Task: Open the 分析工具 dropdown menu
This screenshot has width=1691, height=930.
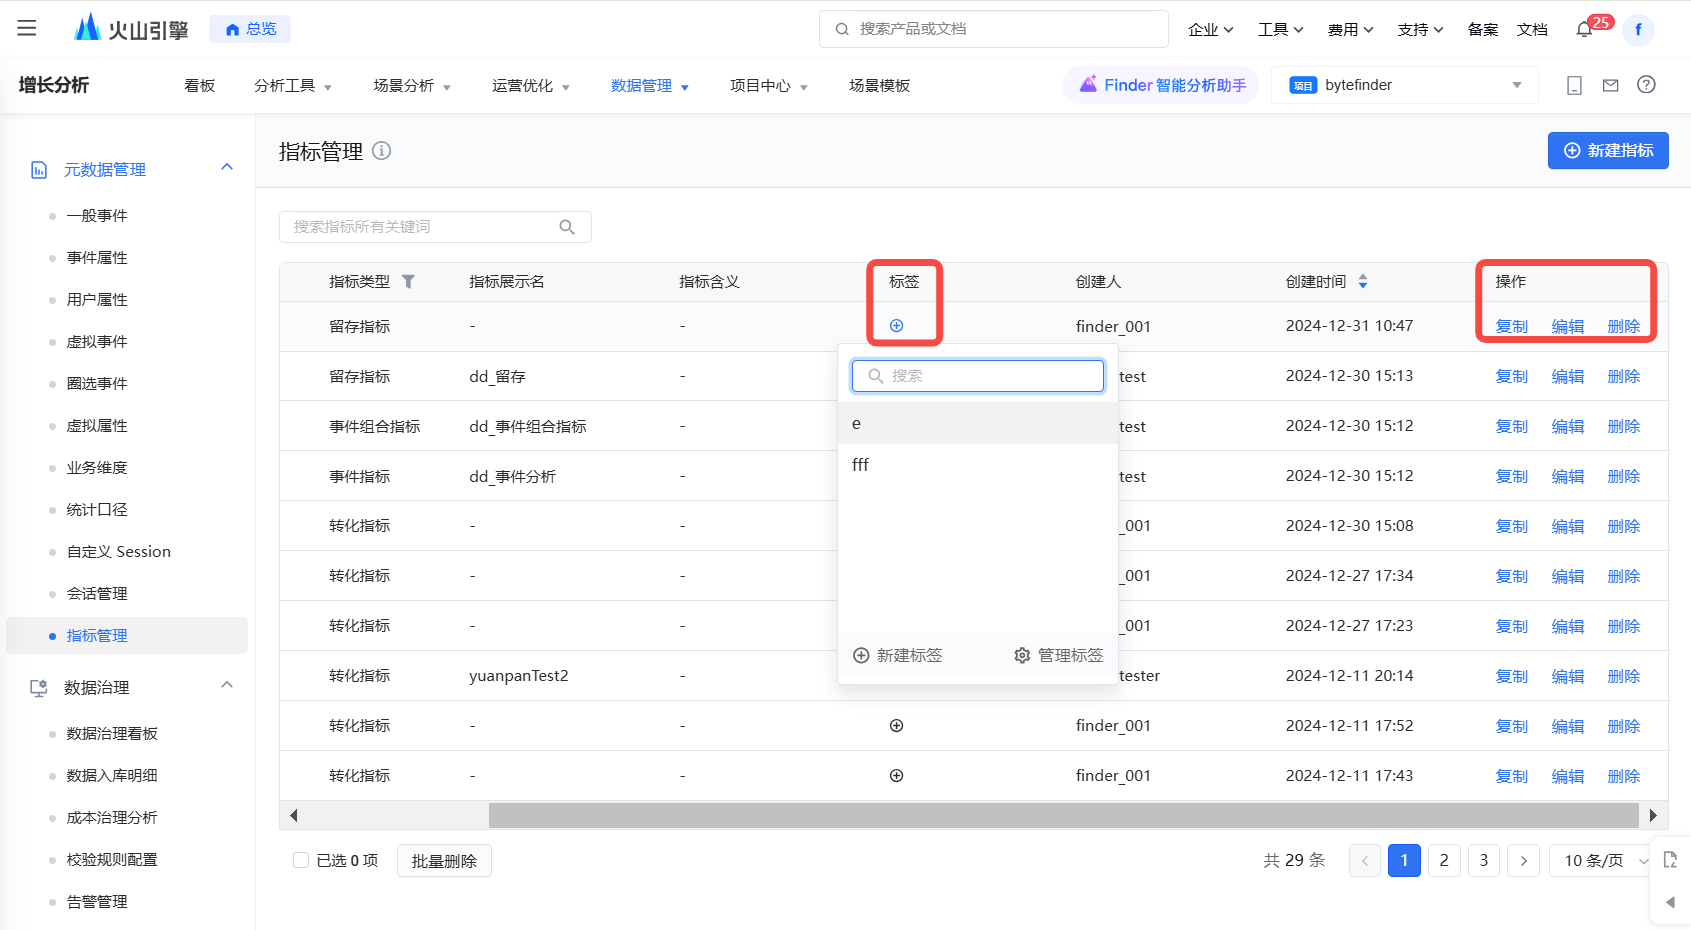Action: [x=293, y=86]
